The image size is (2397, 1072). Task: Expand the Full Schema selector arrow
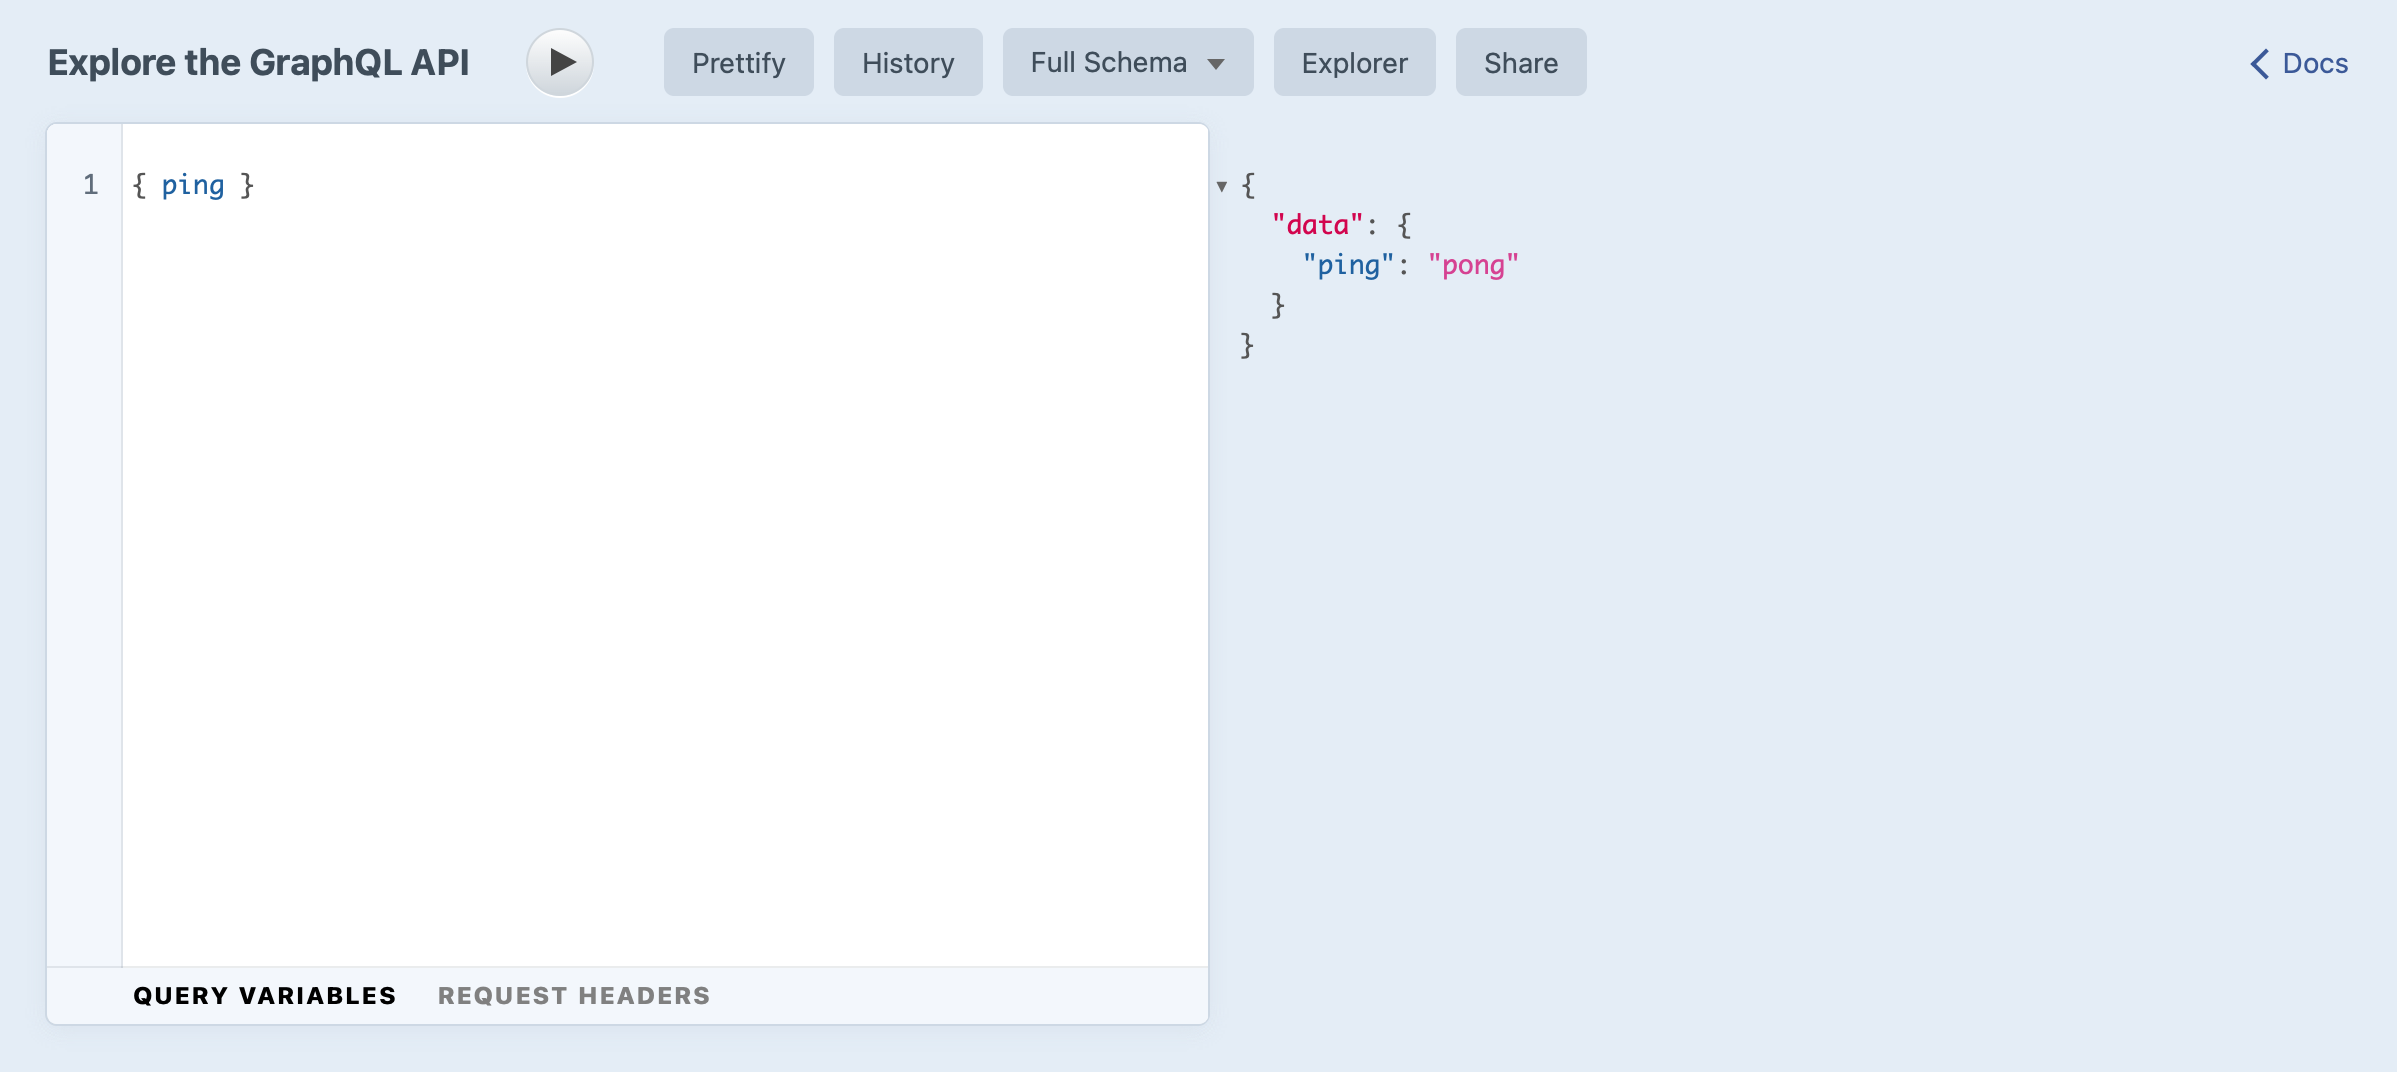click(x=1216, y=62)
